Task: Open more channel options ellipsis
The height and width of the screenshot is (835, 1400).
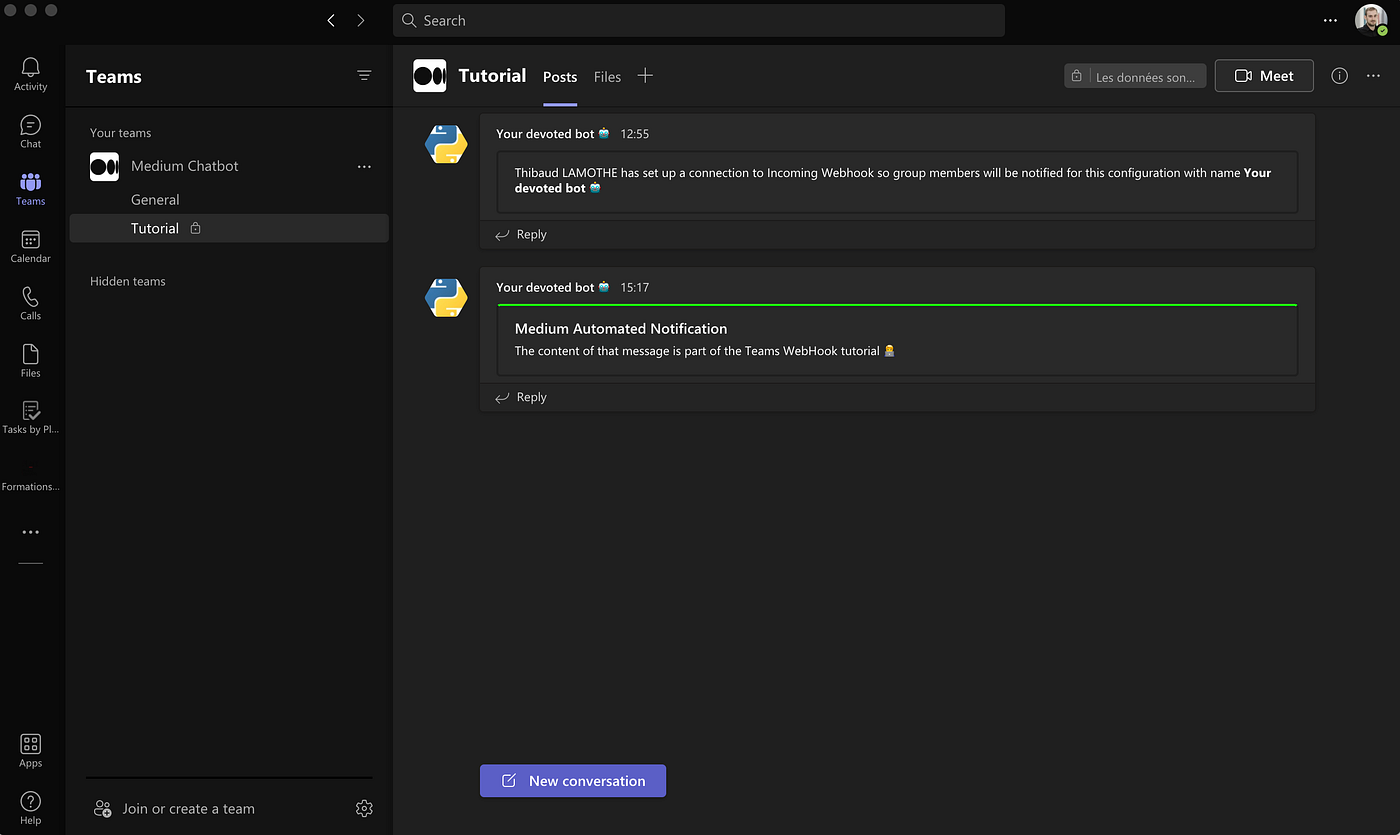Action: pyautogui.click(x=1373, y=76)
